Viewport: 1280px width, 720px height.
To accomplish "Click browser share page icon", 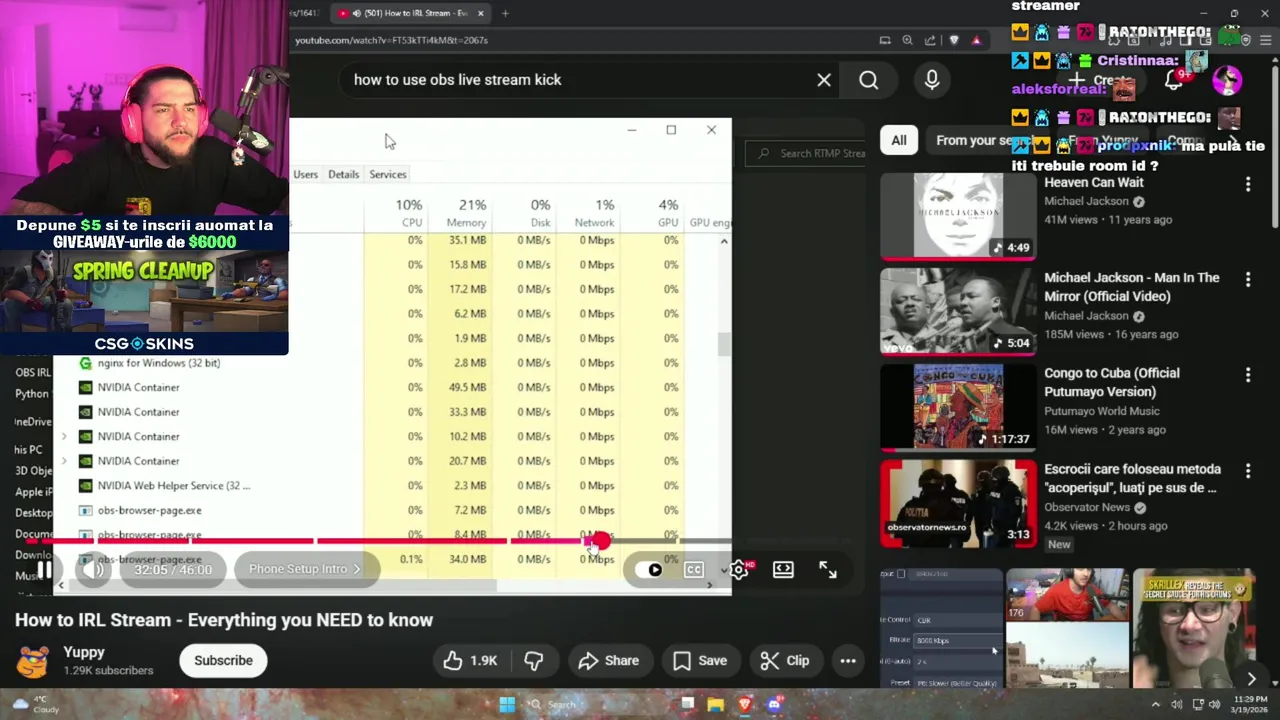I will point(930,40).
